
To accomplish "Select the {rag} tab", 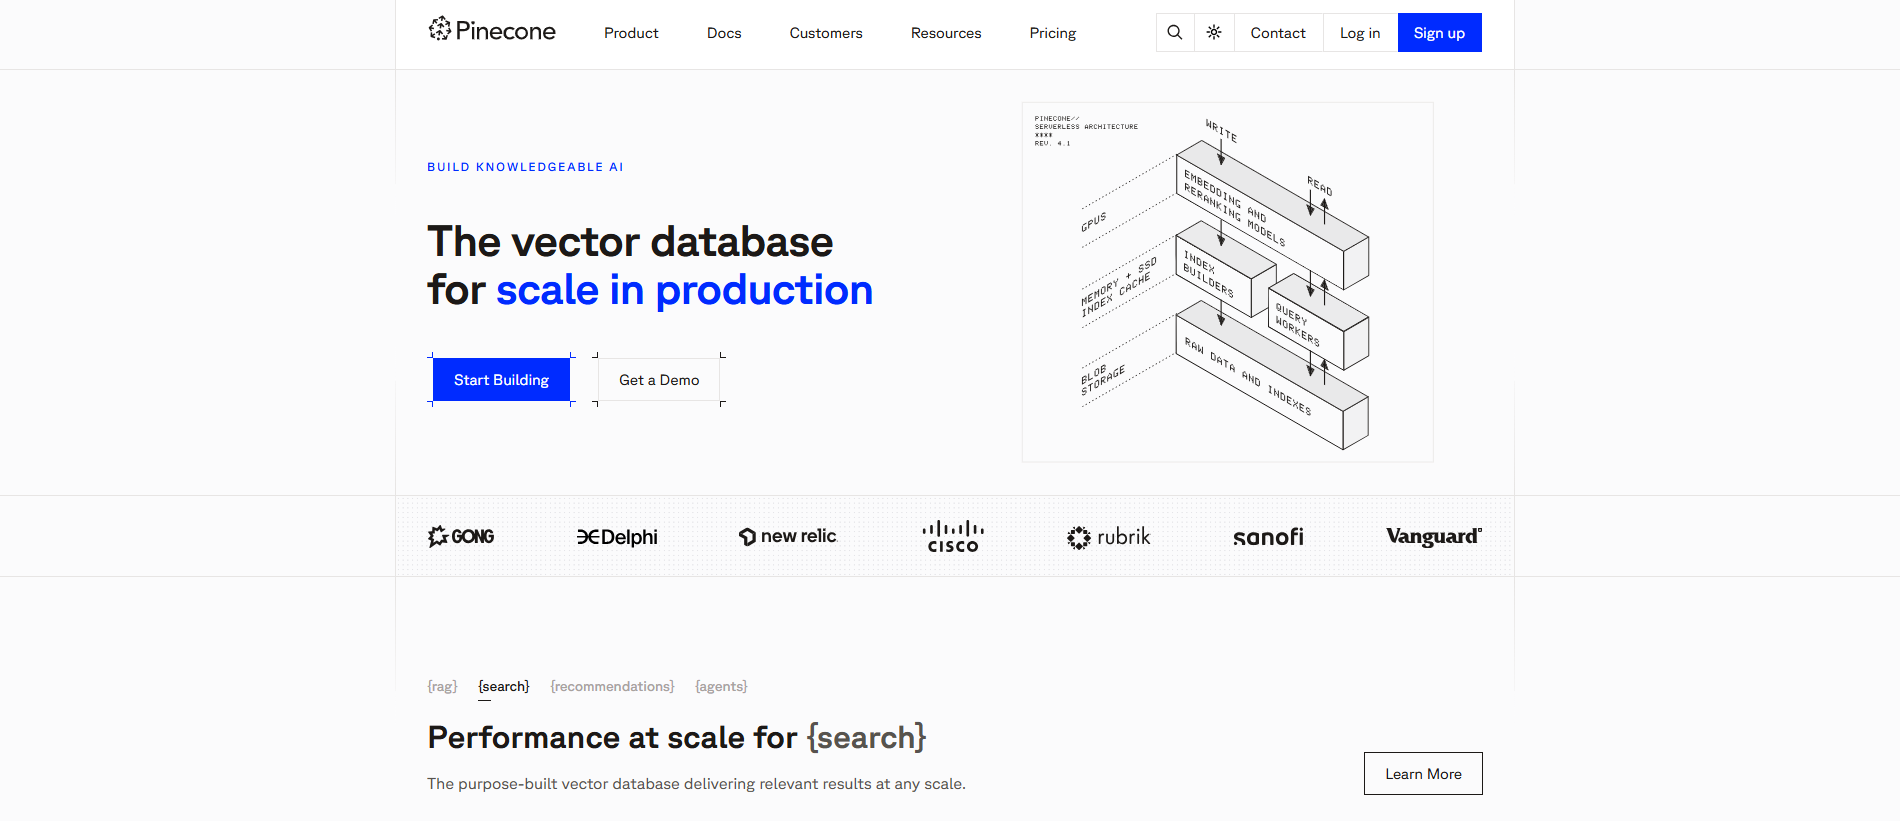I will tap(442, 686).
